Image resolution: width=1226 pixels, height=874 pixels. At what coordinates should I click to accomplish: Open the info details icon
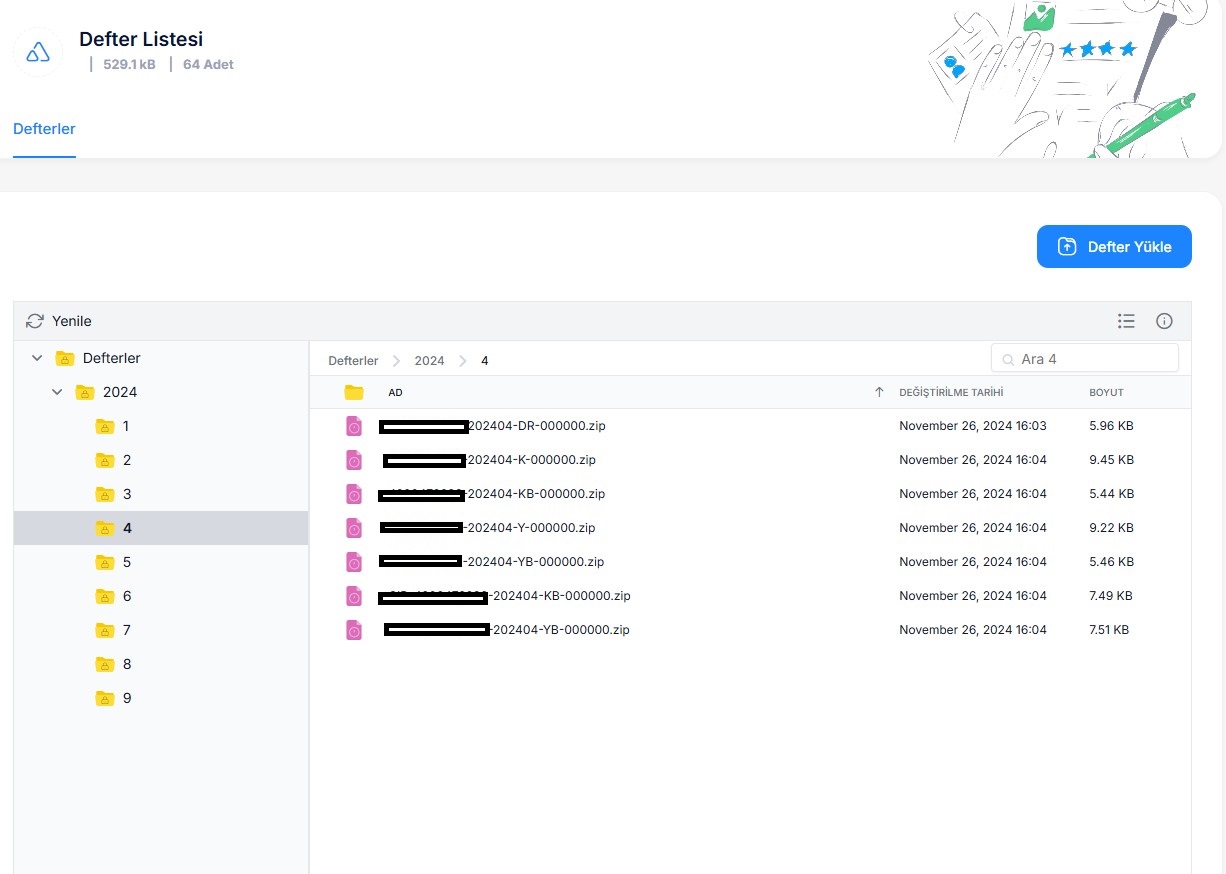(1164, 321)
